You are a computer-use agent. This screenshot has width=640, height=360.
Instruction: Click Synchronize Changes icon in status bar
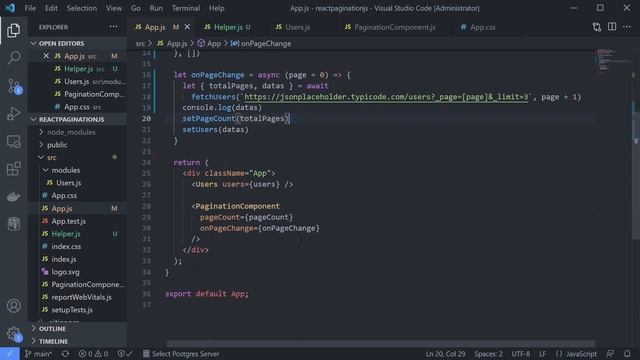tap(65, 354)
